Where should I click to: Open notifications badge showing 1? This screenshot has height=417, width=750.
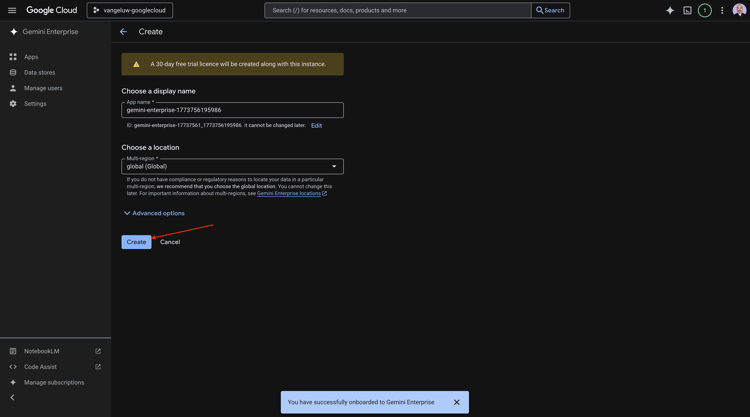(705, 10)
